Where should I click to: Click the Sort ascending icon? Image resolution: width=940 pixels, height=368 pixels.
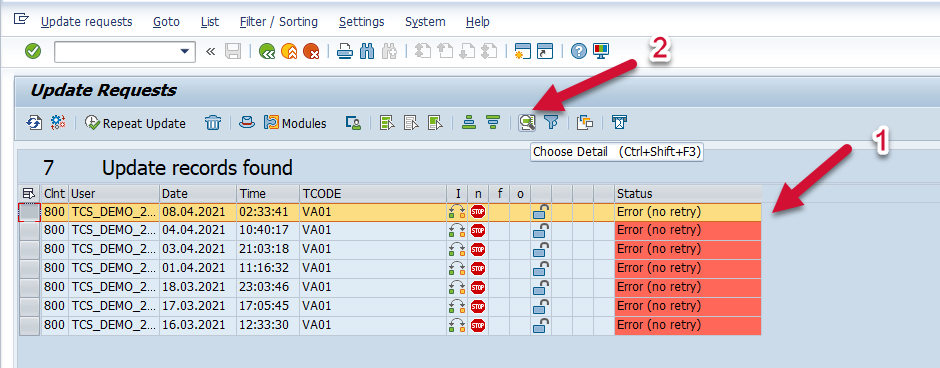(x=469, y=123)
